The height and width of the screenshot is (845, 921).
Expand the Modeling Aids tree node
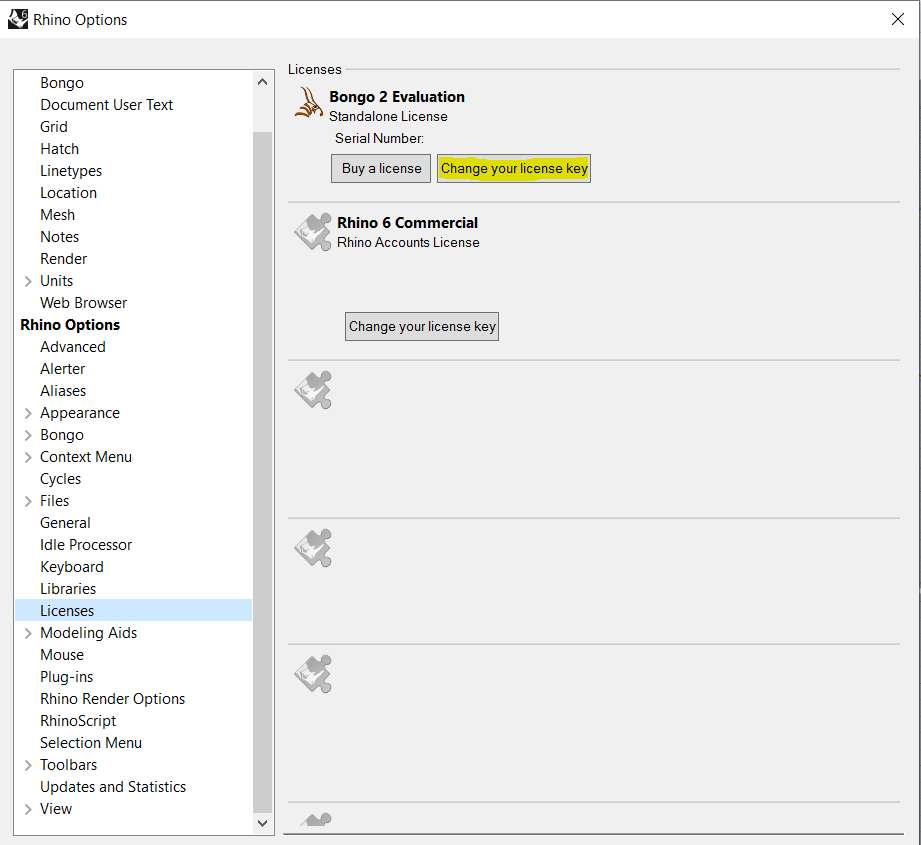point(28,633)
